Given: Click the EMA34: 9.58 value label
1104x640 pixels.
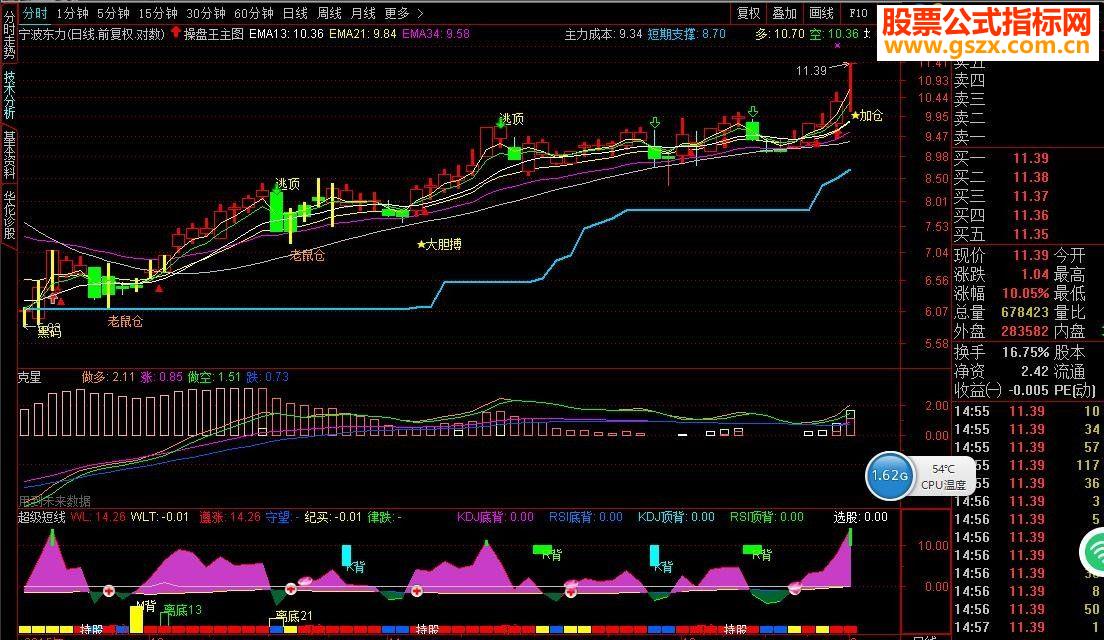Looking at the screenshot, I should click(x=436, y=33).
